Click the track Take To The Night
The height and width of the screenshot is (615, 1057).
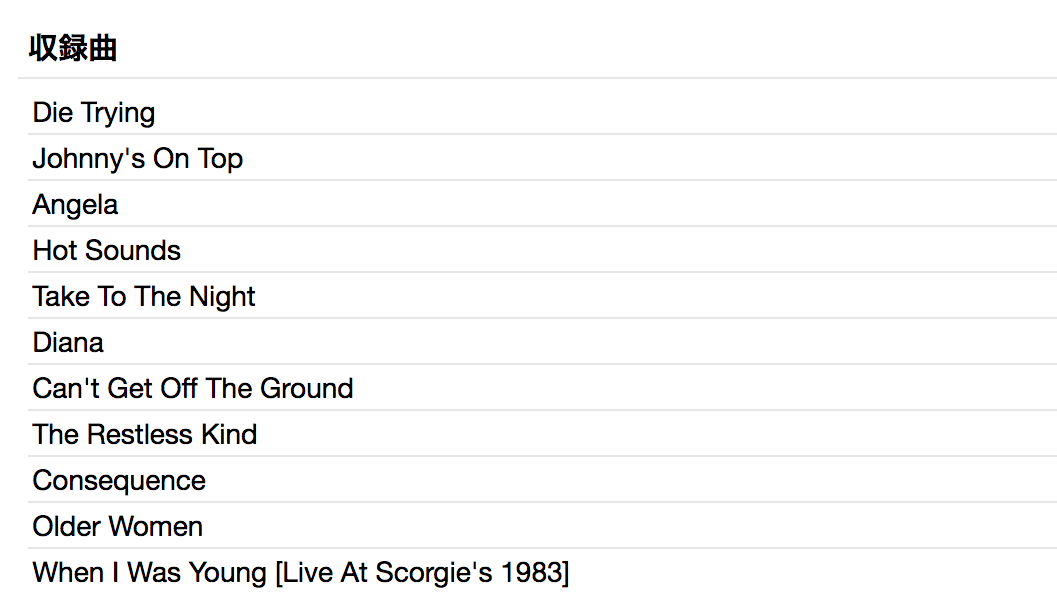click(x=144, y=296)
